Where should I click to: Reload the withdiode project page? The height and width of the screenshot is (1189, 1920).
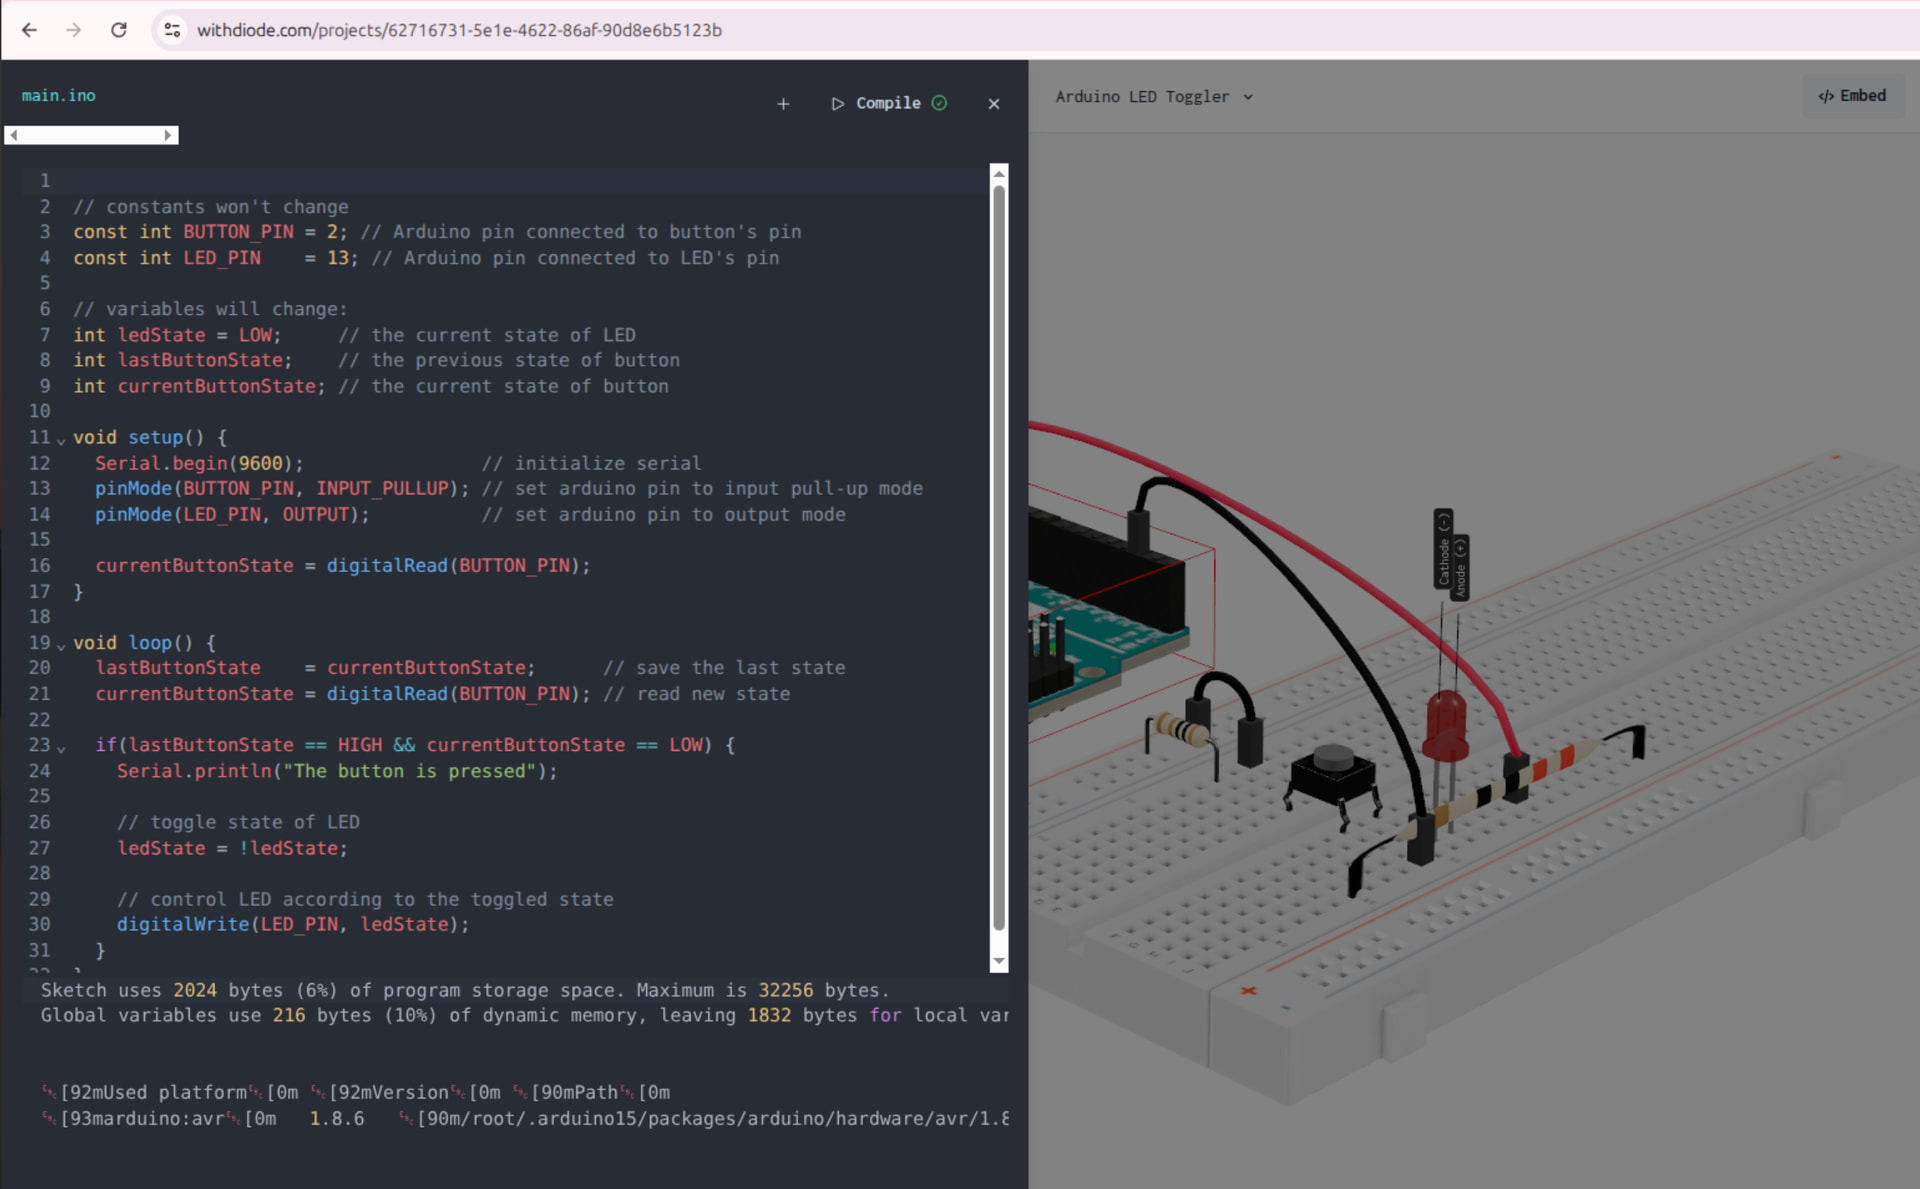click(119, 30)
